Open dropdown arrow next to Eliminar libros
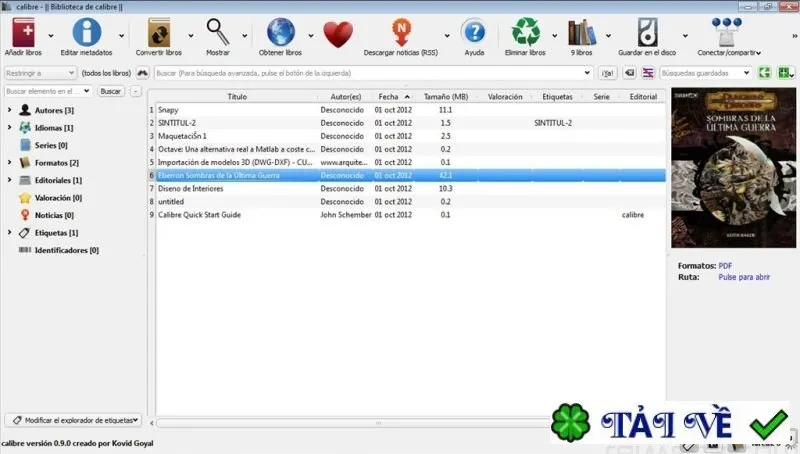Viewport: 800px width, 454px height. 555,36
